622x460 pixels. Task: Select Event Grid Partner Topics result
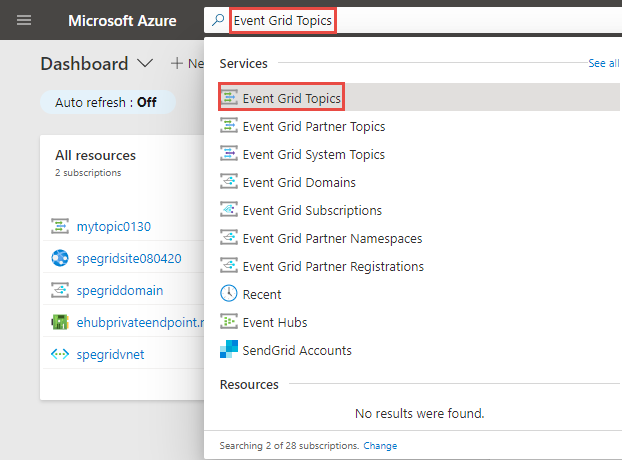(x=313, y=126)
